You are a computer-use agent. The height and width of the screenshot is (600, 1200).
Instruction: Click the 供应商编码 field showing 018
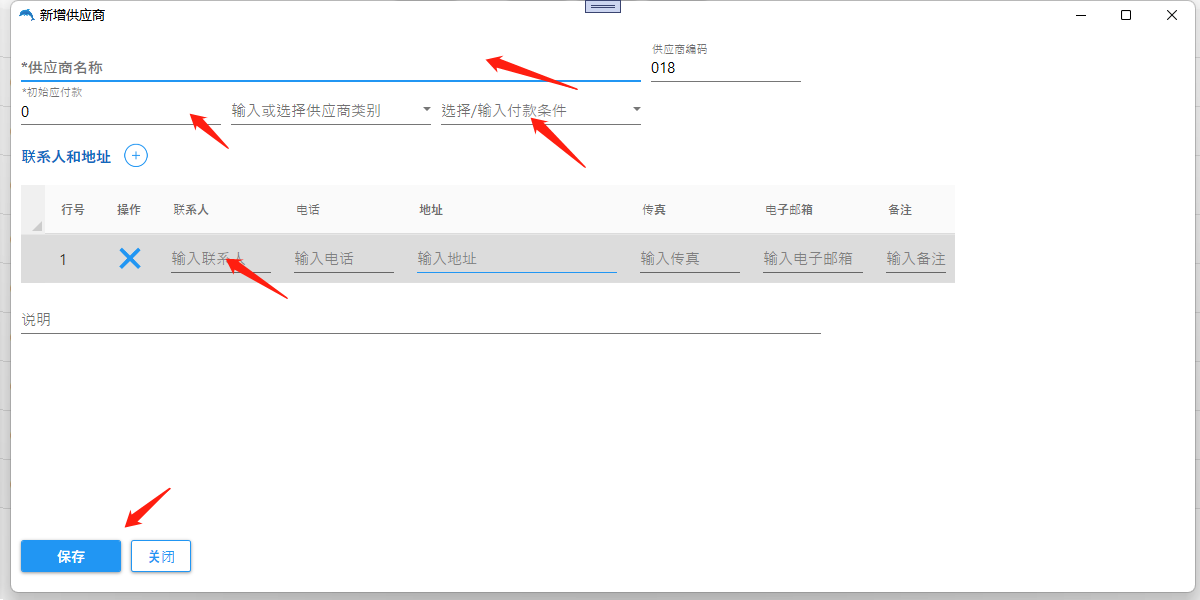click(725, 68)
